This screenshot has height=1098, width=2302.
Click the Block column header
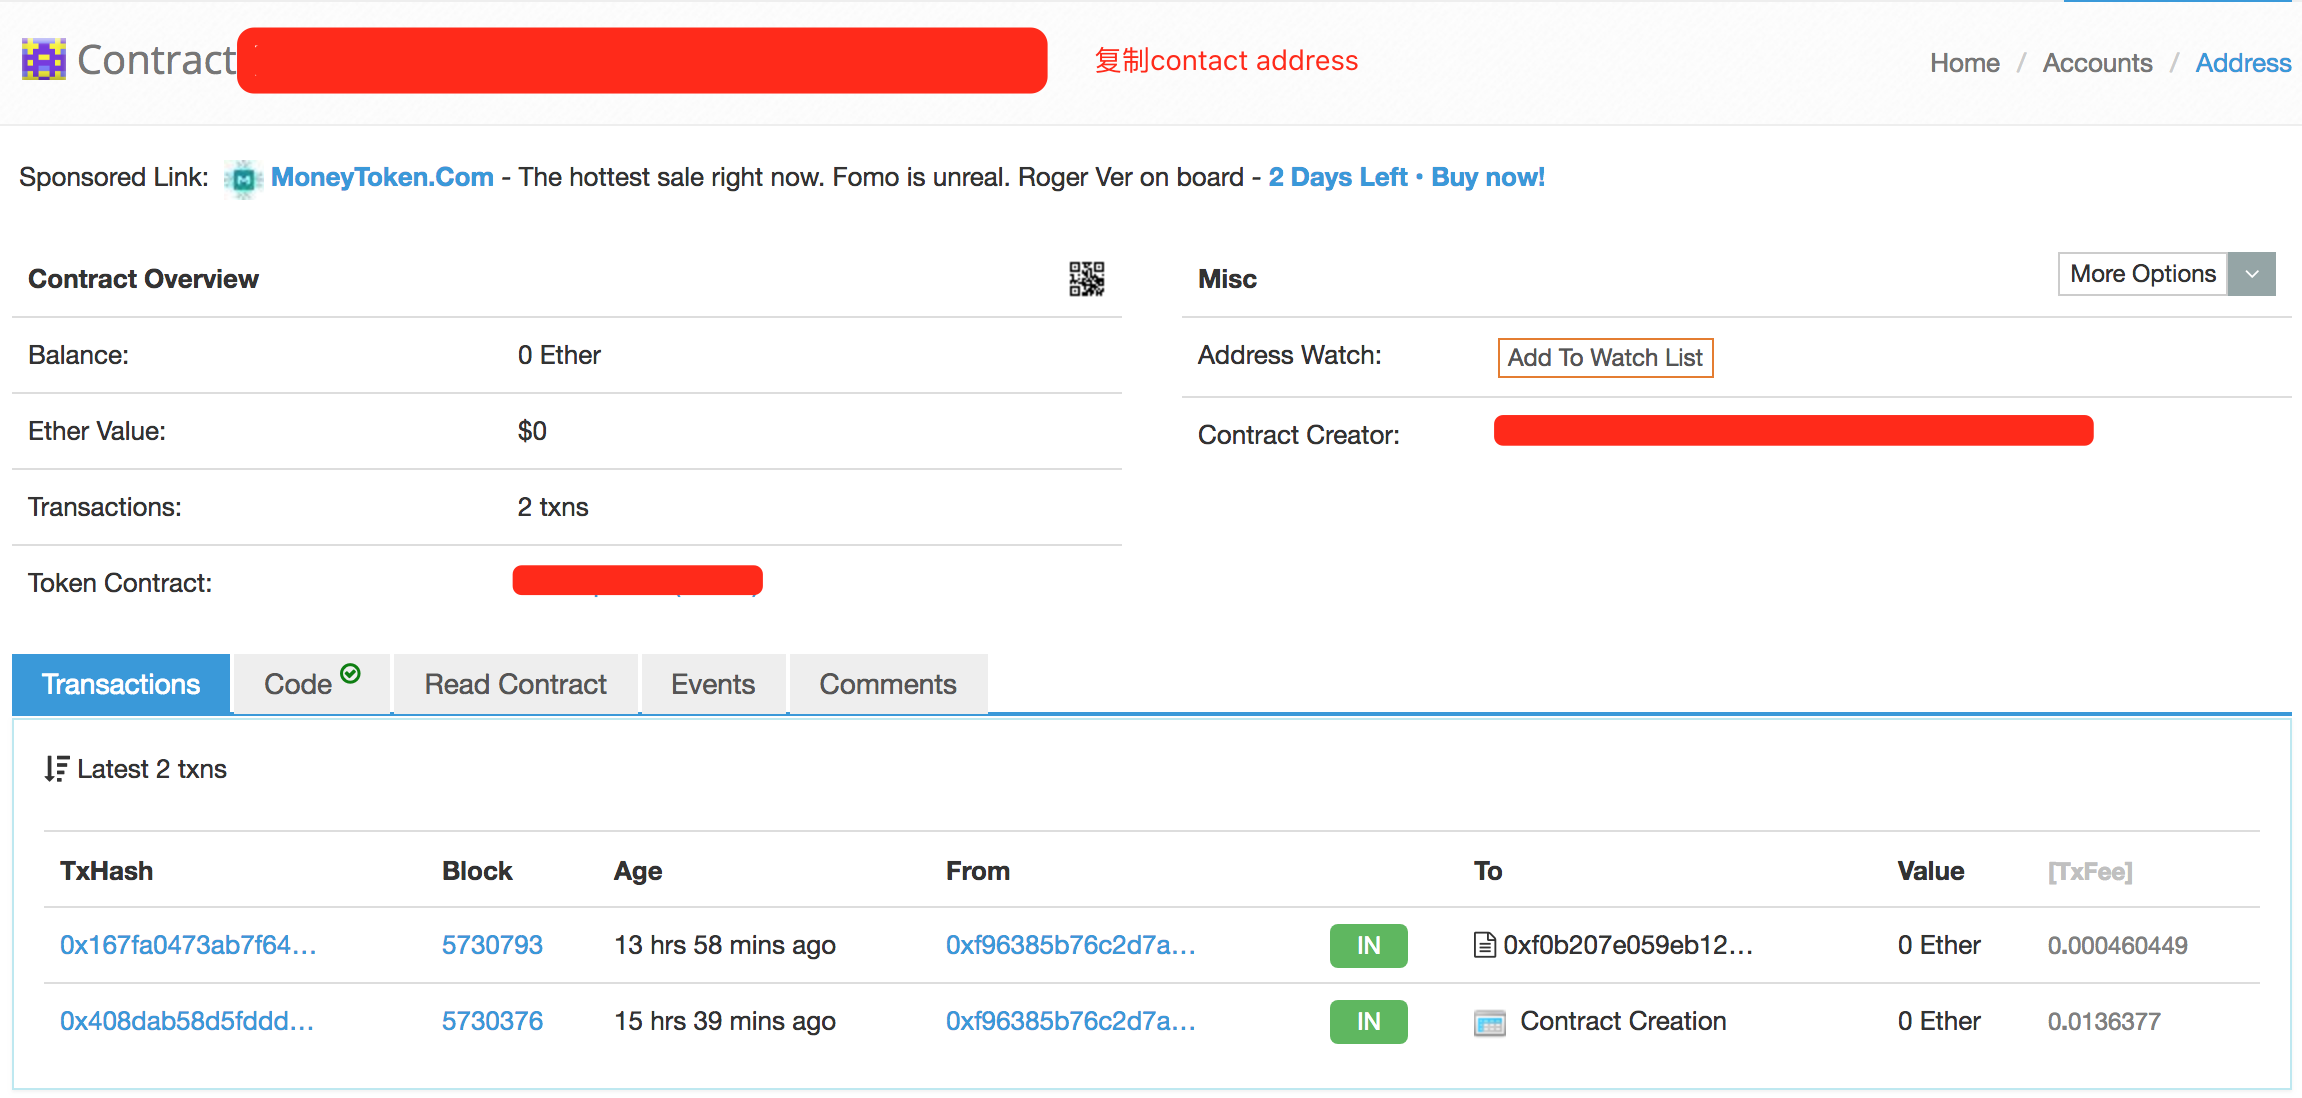click(477, 871)
